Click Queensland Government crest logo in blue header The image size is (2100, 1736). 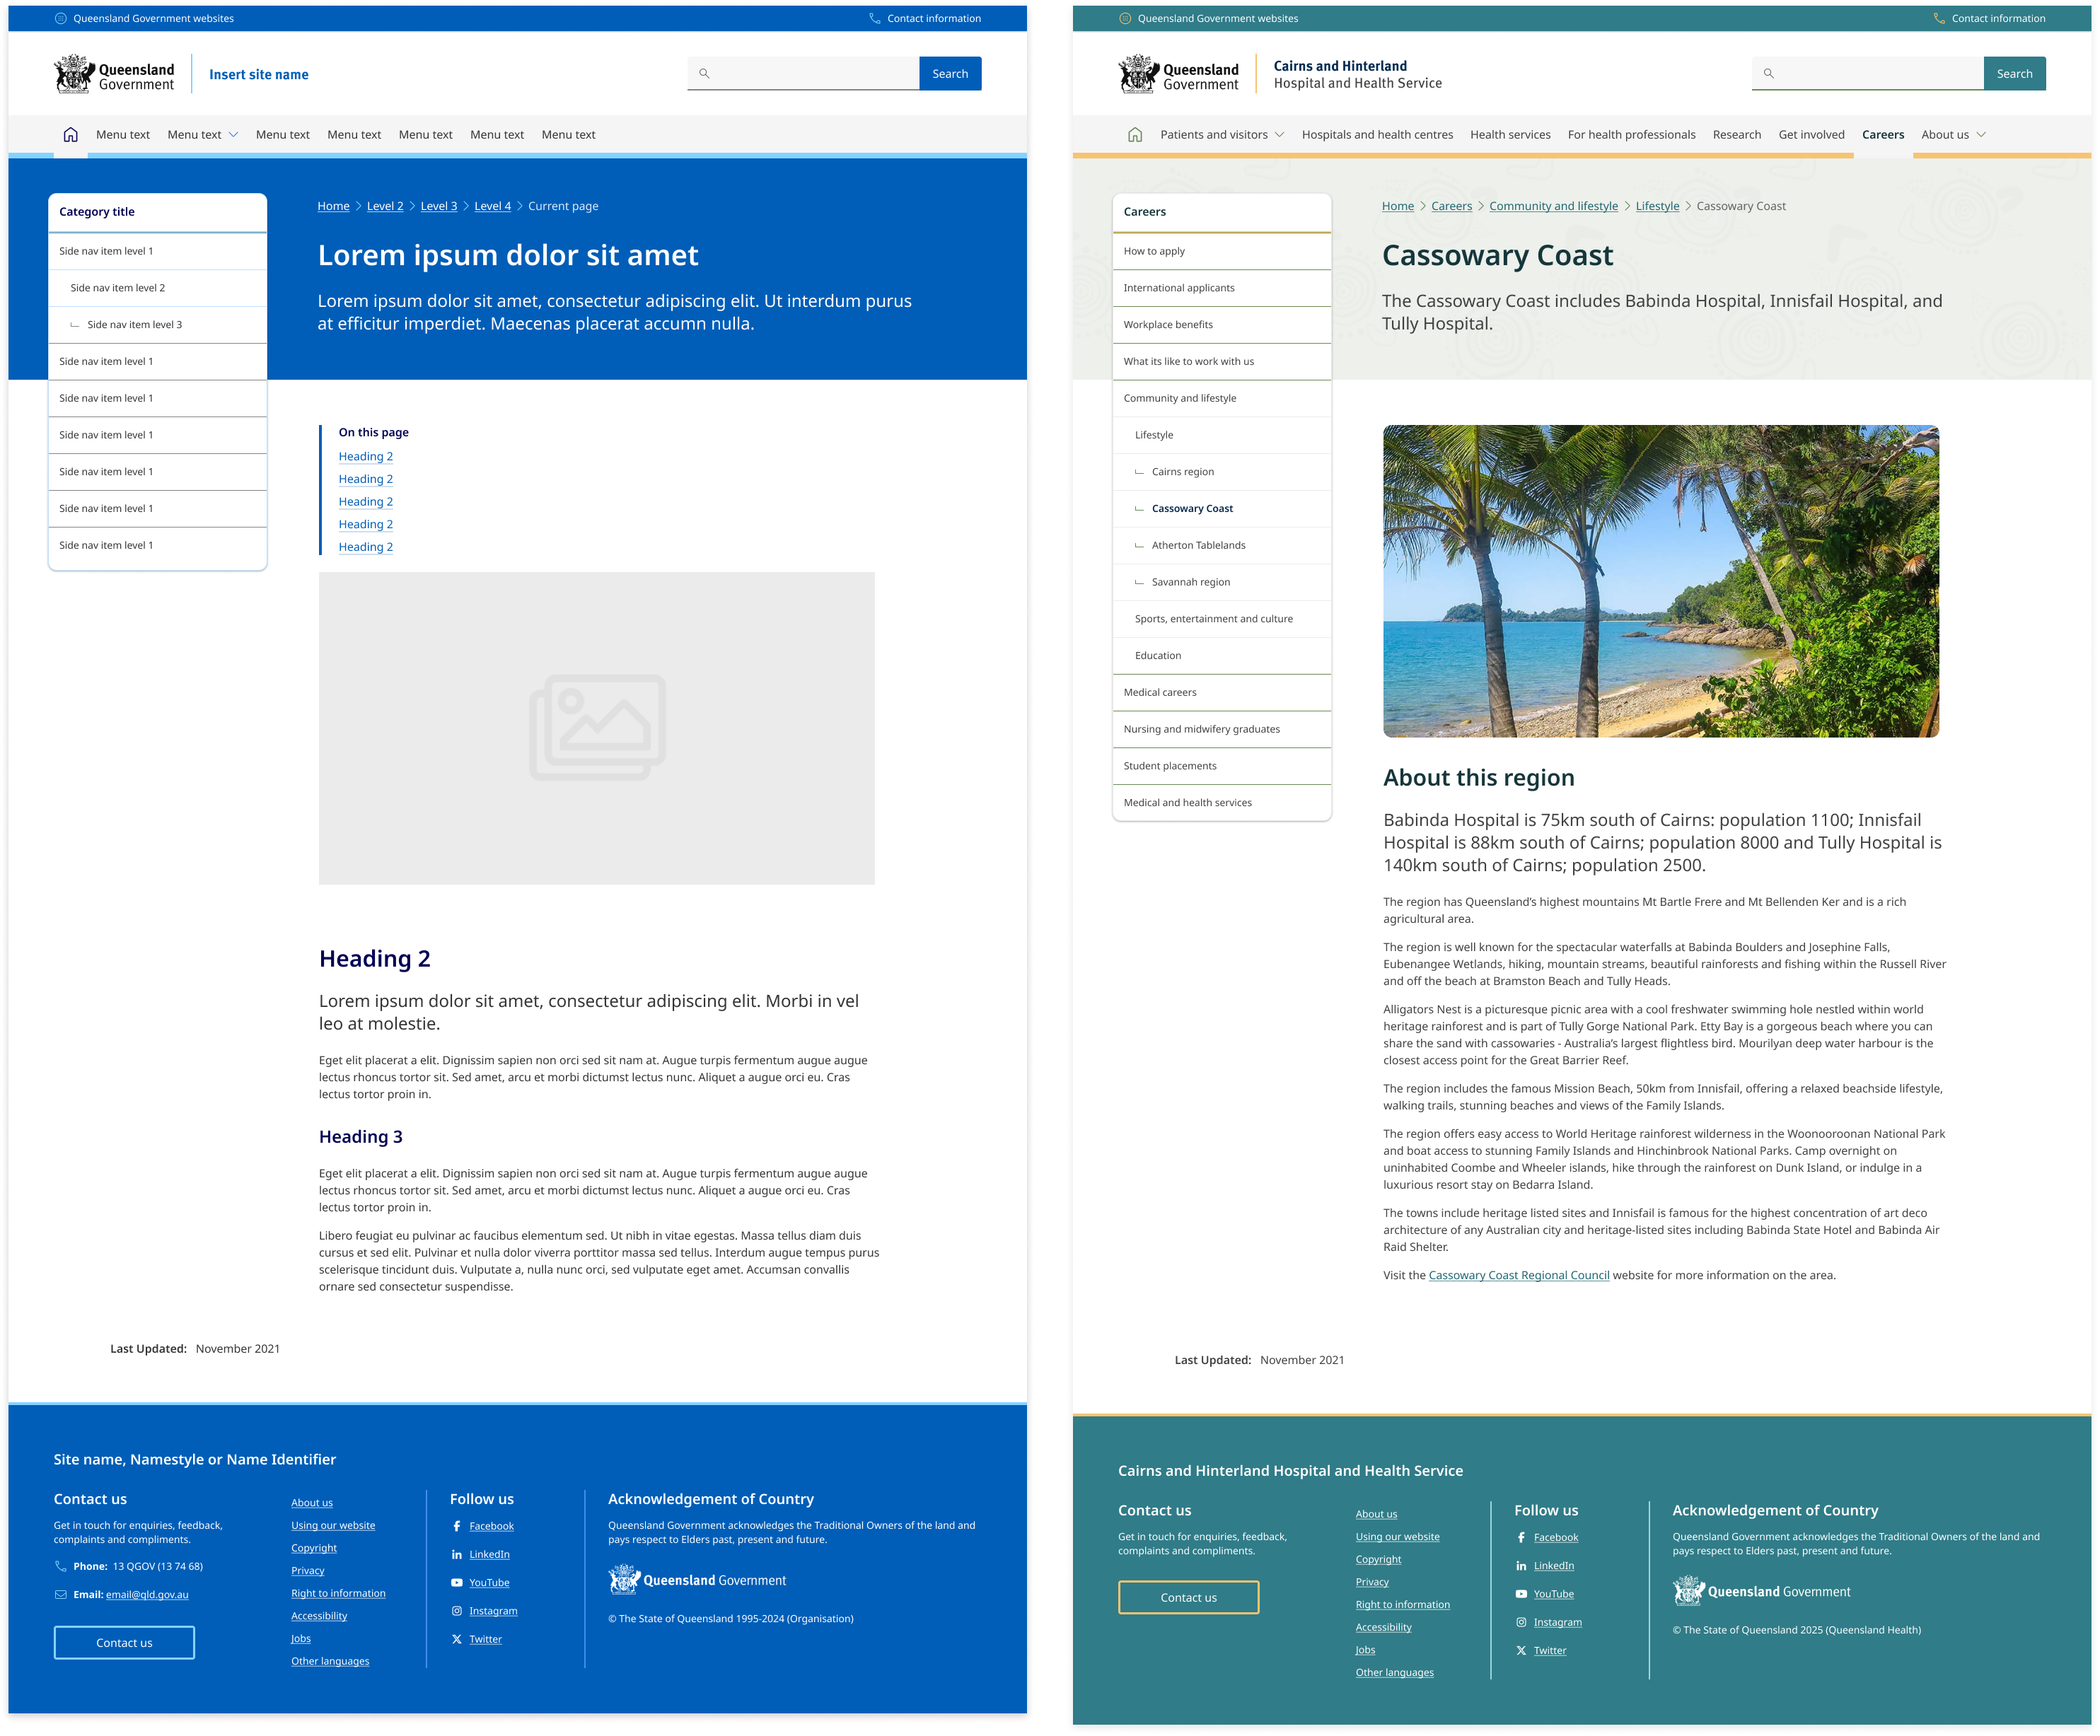tap(114, 74)
